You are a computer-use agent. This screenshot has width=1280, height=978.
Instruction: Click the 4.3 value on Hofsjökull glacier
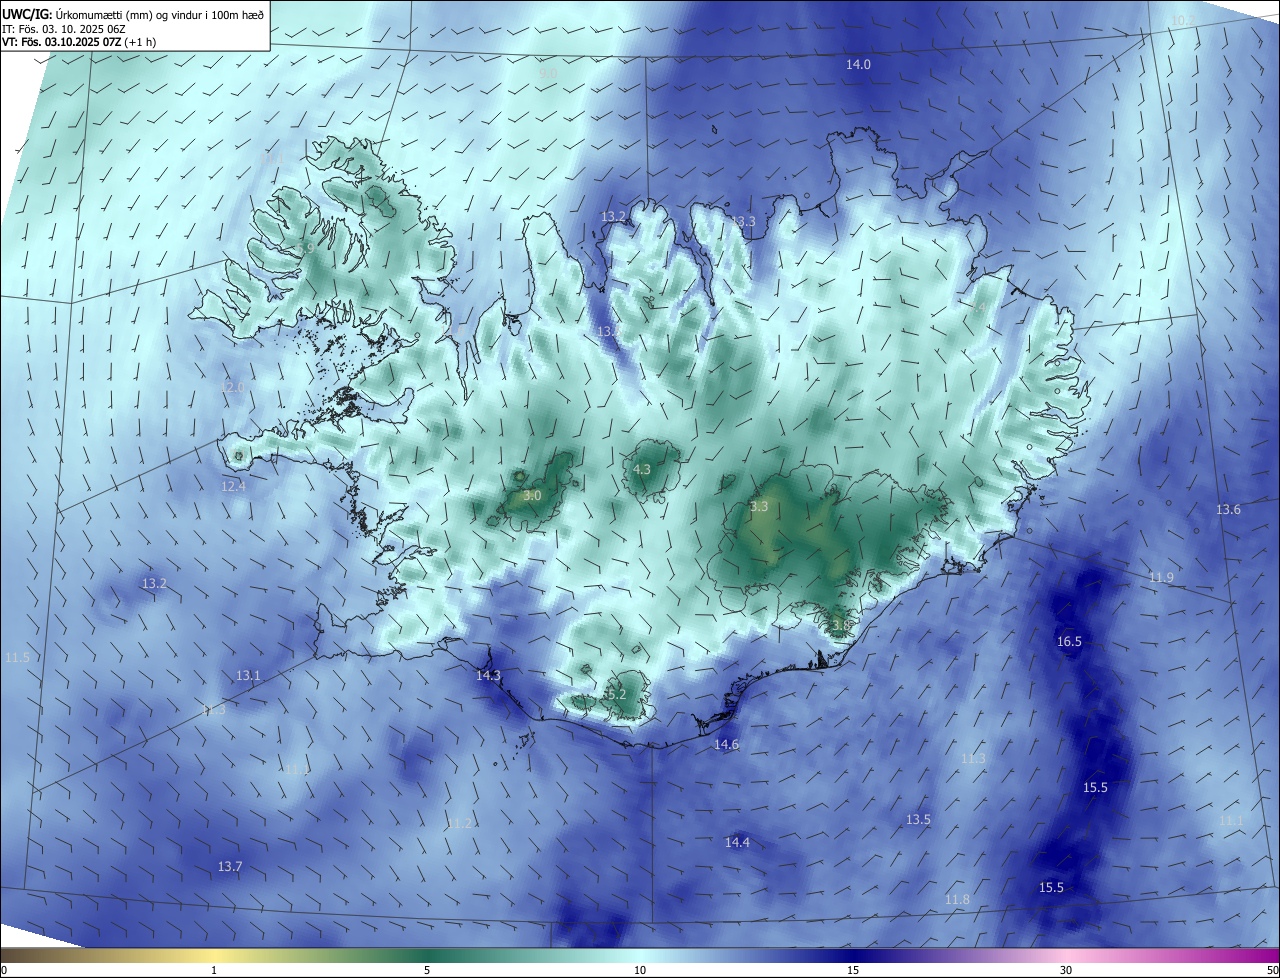click(x=642, y=469)
